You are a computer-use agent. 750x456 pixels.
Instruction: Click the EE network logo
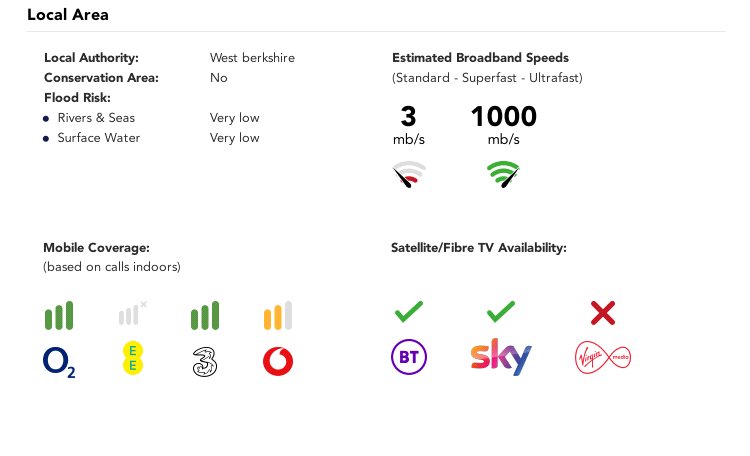tap(132, 358)
